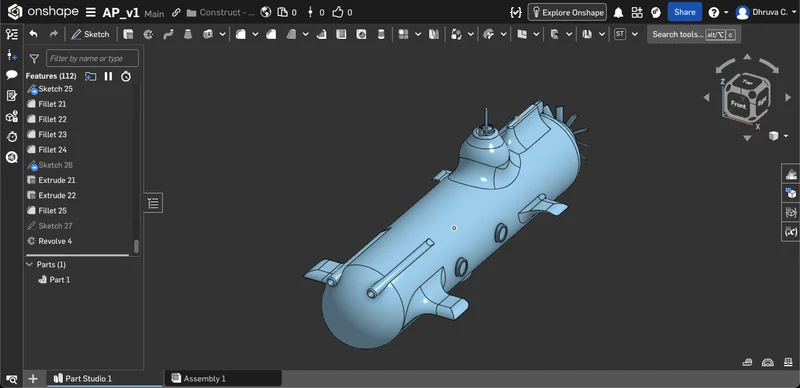Screen dimensions: 800x388
Task: Open the regeneration times stopwatch icon
Action: 126,77
